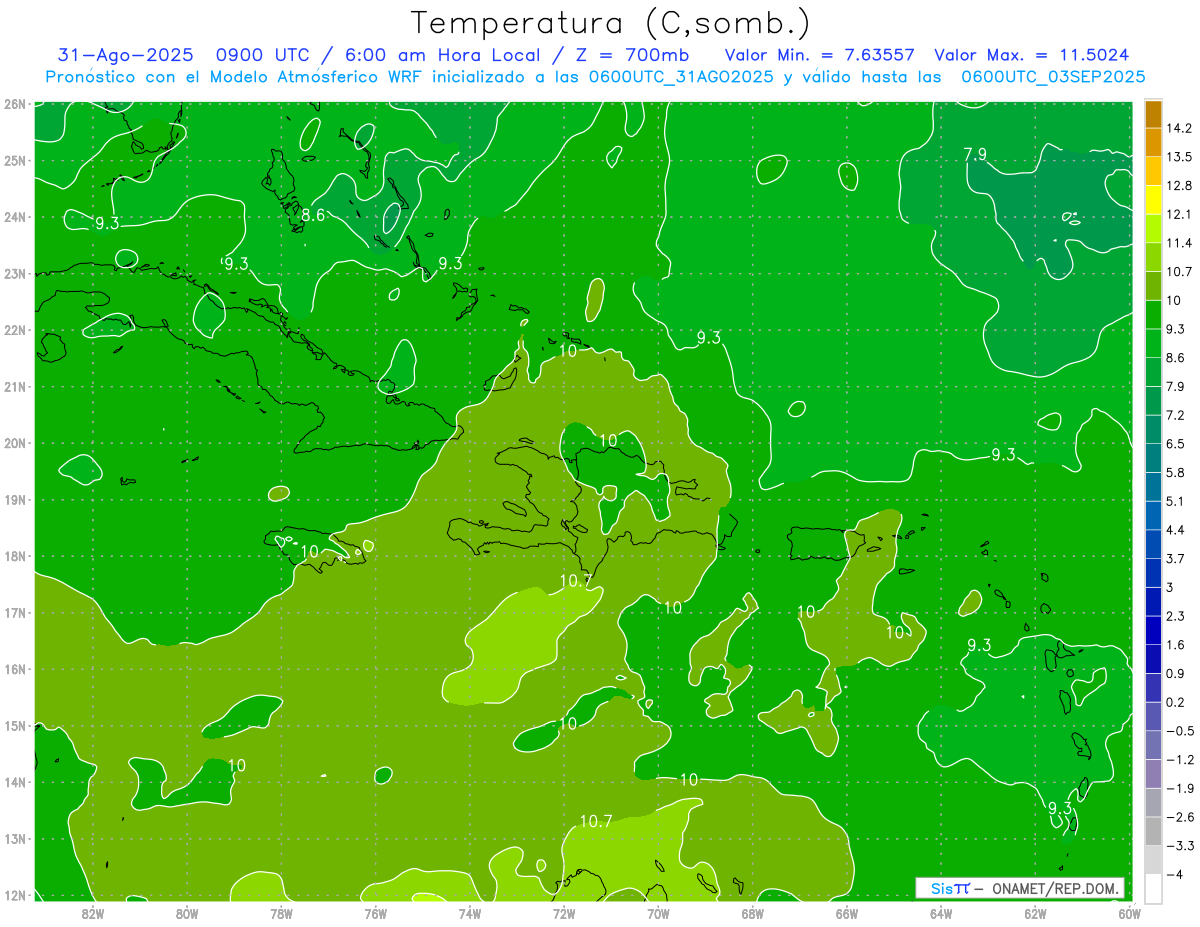Click the 68W longitude axis label

pyautogui.click(x=752, y=913)
